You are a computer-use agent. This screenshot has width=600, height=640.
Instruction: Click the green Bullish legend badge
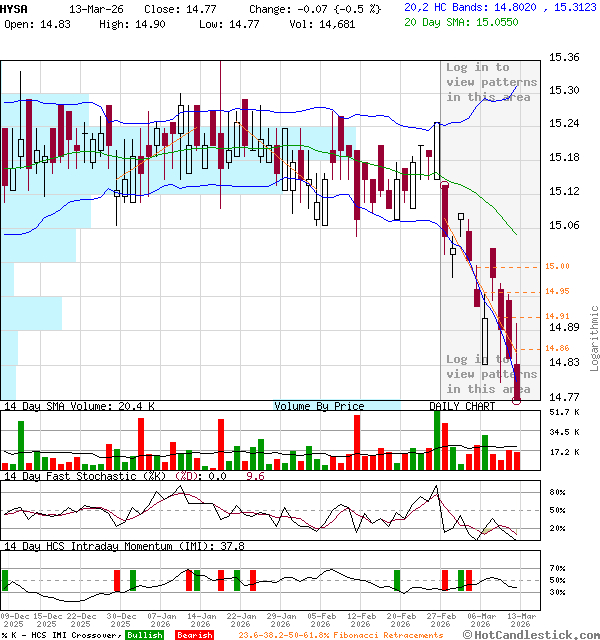click(x=145, y=635)
